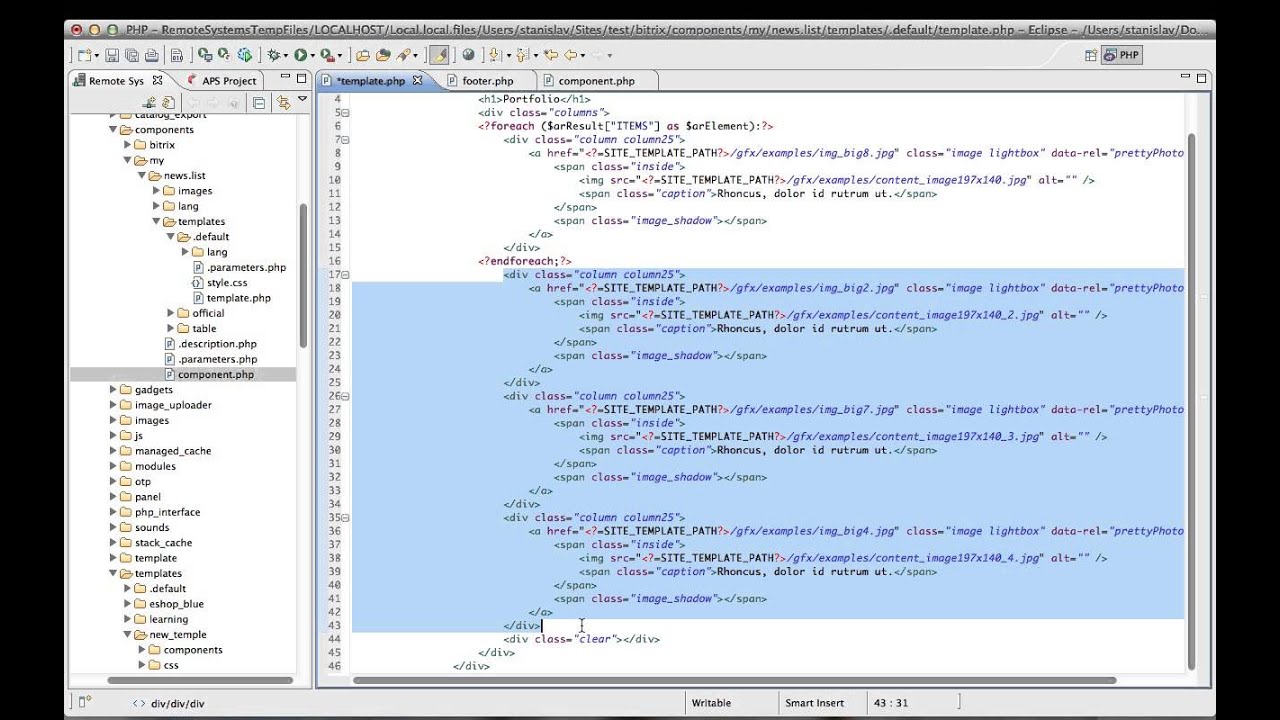The width and height of the screenshot is (1280, 720).
Task: Click the editor horizontal scrollbar
Action: (x=735, y=680)
